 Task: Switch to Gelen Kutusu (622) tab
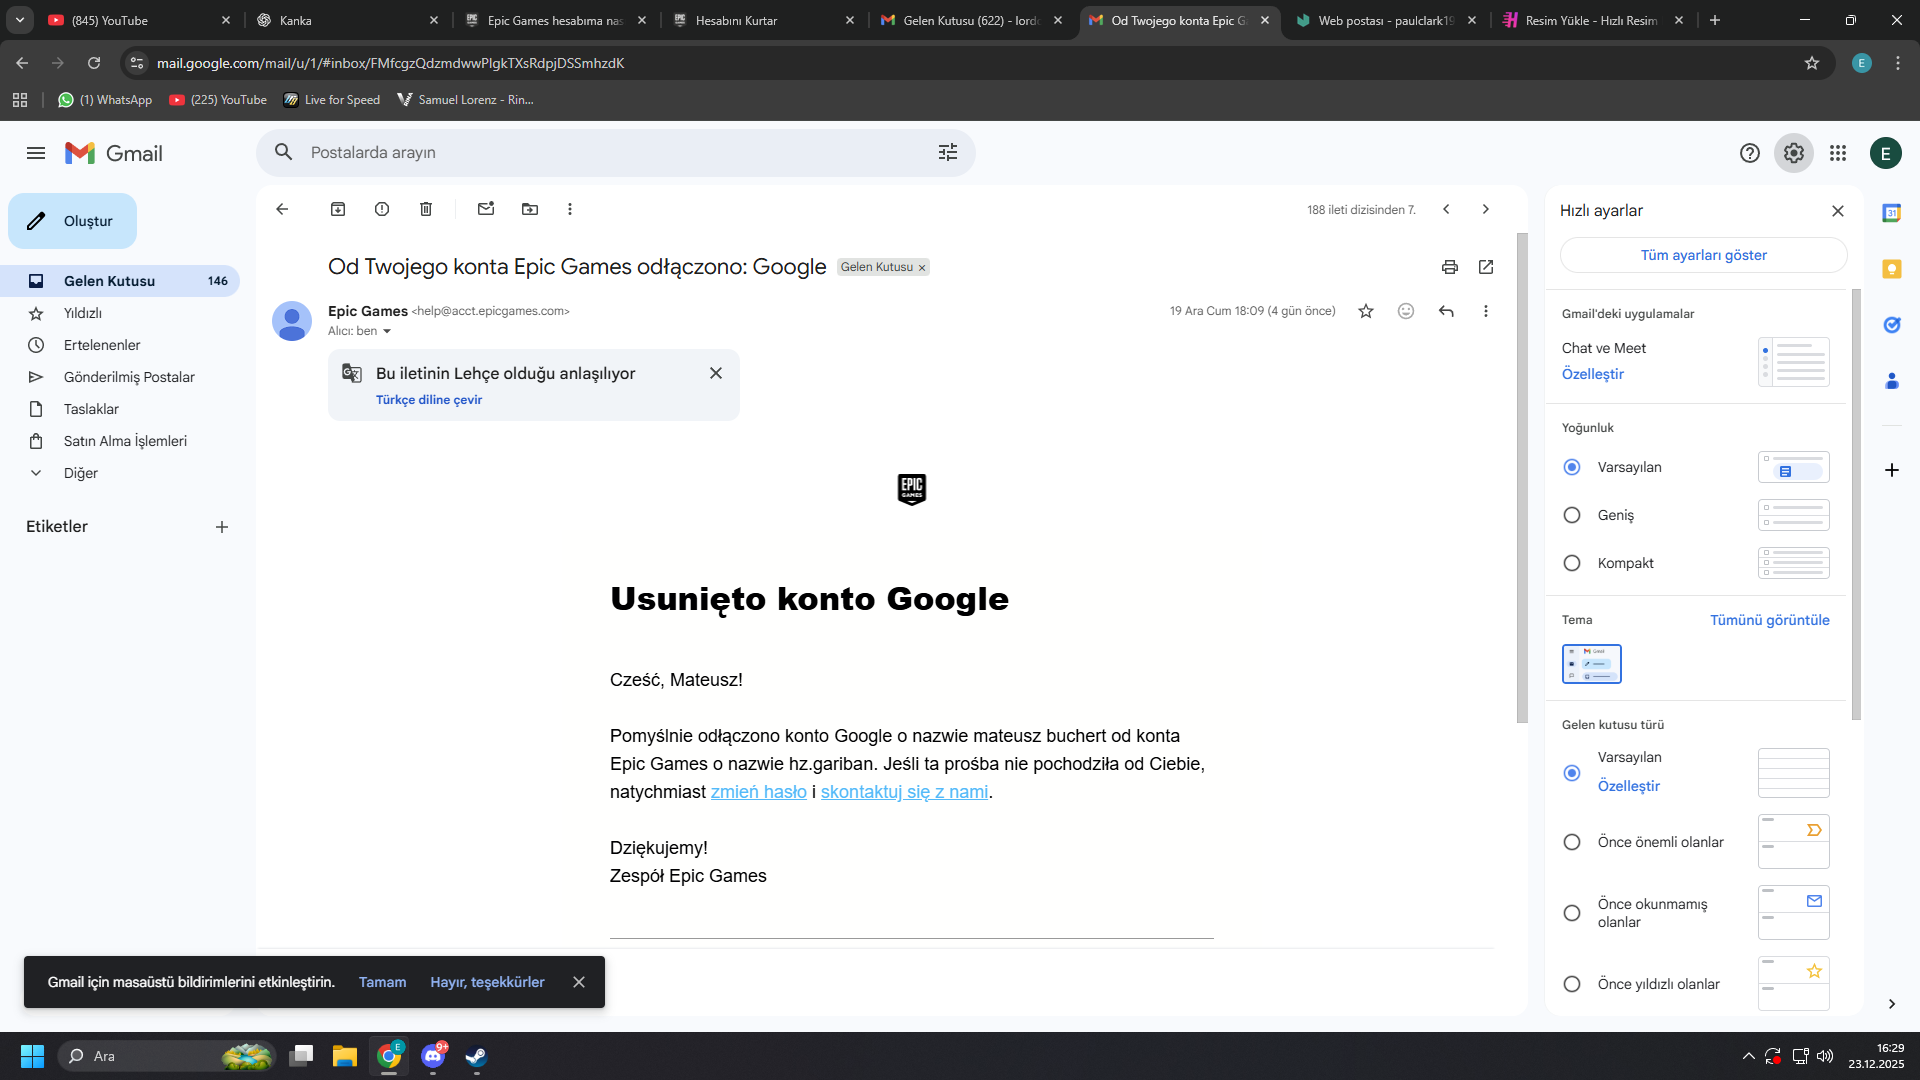[970, 20]
